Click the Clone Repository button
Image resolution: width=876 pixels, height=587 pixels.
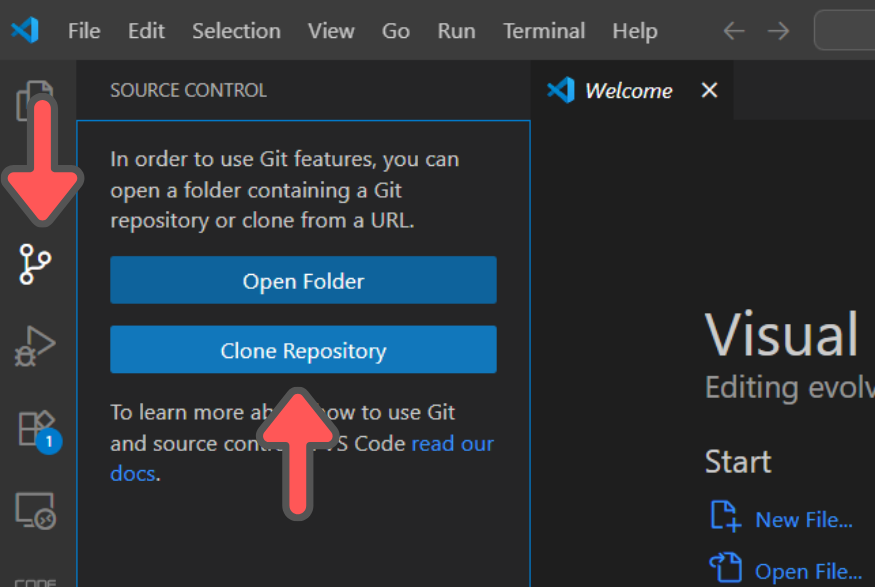303,350
